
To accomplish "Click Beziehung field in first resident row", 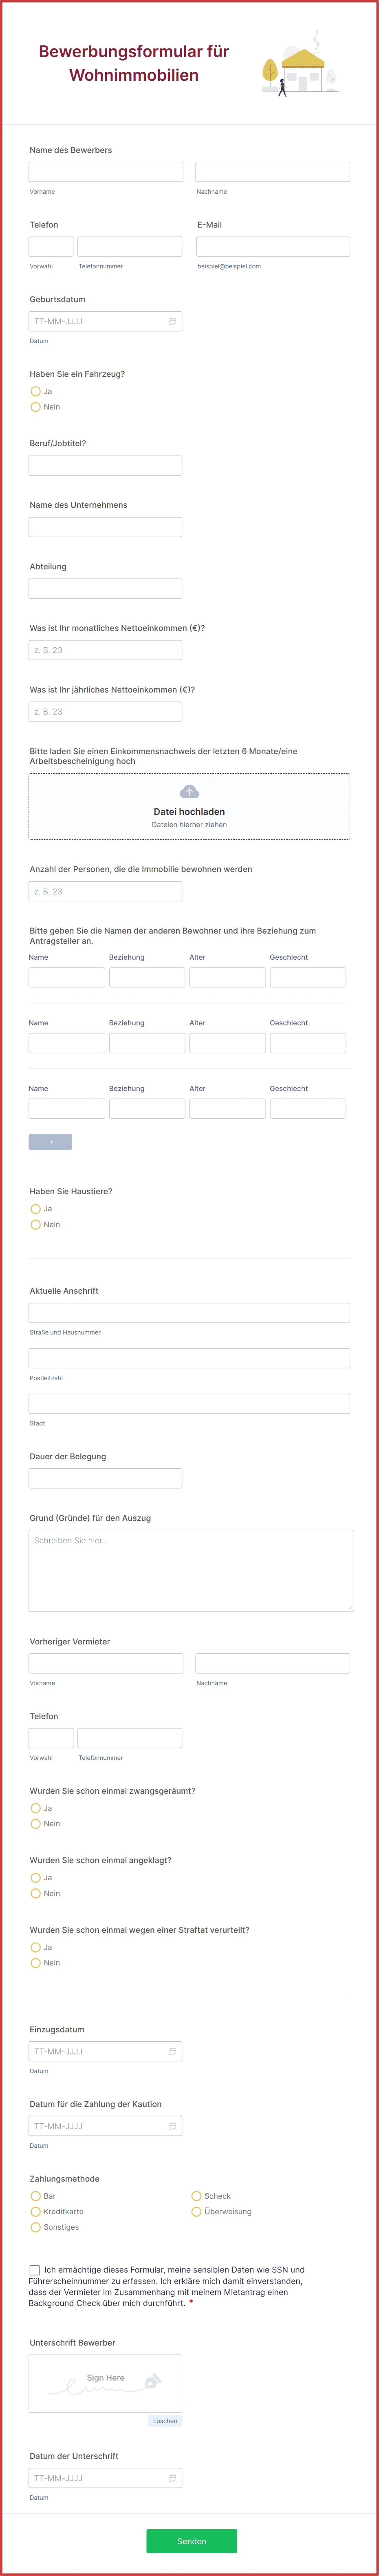I will pos(147,977).
